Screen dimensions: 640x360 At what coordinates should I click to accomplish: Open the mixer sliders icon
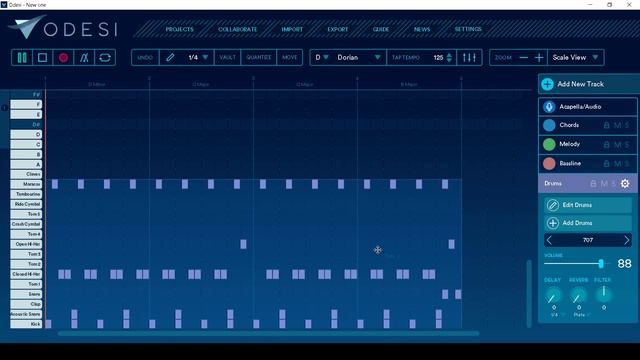pyautogui.click(x=469, y=58)
